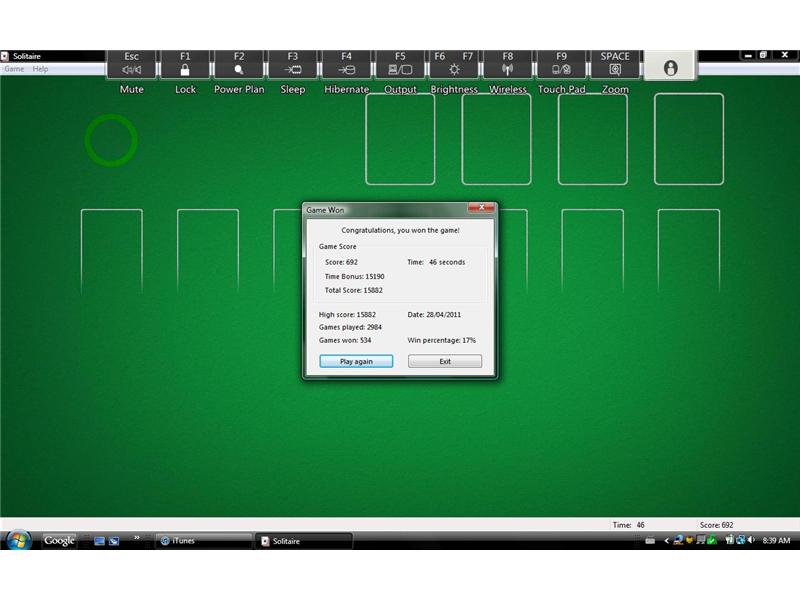This screenshot has height=600, width=800.
Task: Click Play again in Game Won dialog
Action: (356, 361)
